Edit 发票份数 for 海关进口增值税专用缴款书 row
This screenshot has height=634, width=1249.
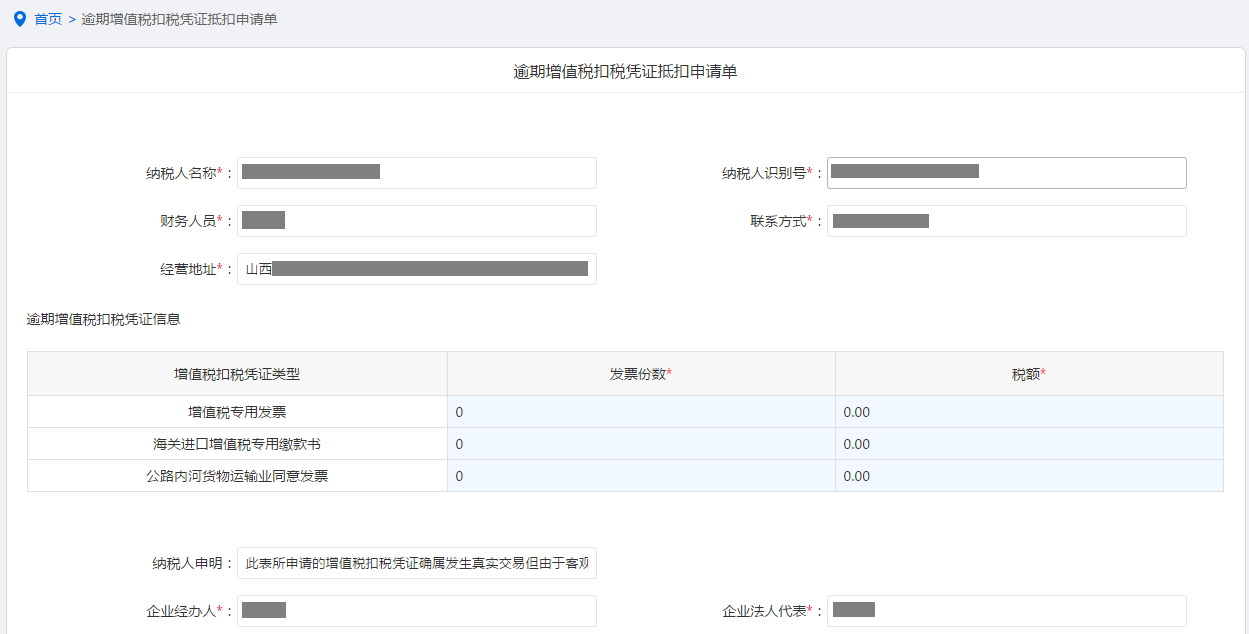pos(641,444)
